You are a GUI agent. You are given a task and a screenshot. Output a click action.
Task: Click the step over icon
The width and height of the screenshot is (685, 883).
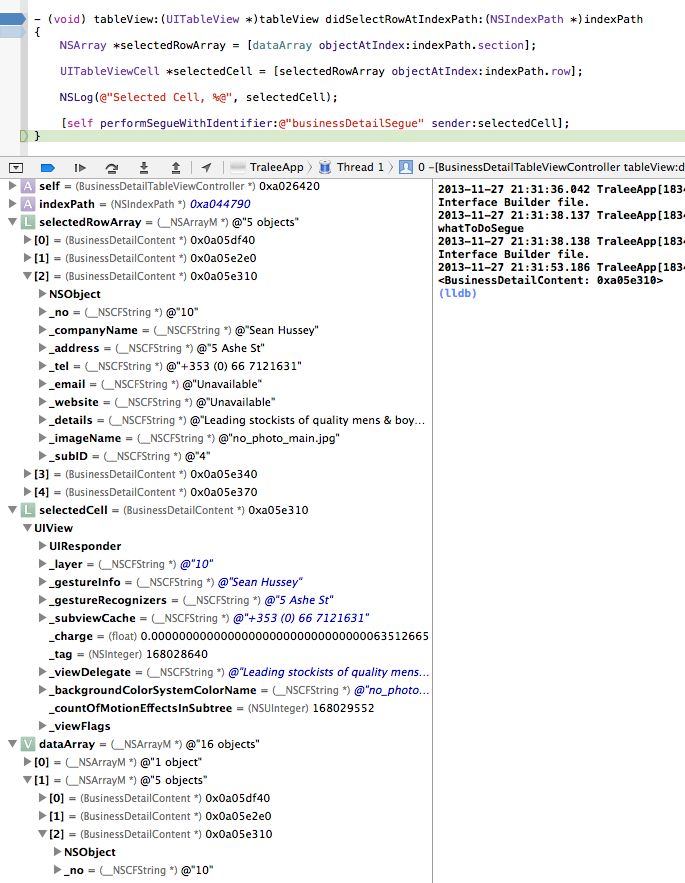pyautogui.click(x=112, y=167)
